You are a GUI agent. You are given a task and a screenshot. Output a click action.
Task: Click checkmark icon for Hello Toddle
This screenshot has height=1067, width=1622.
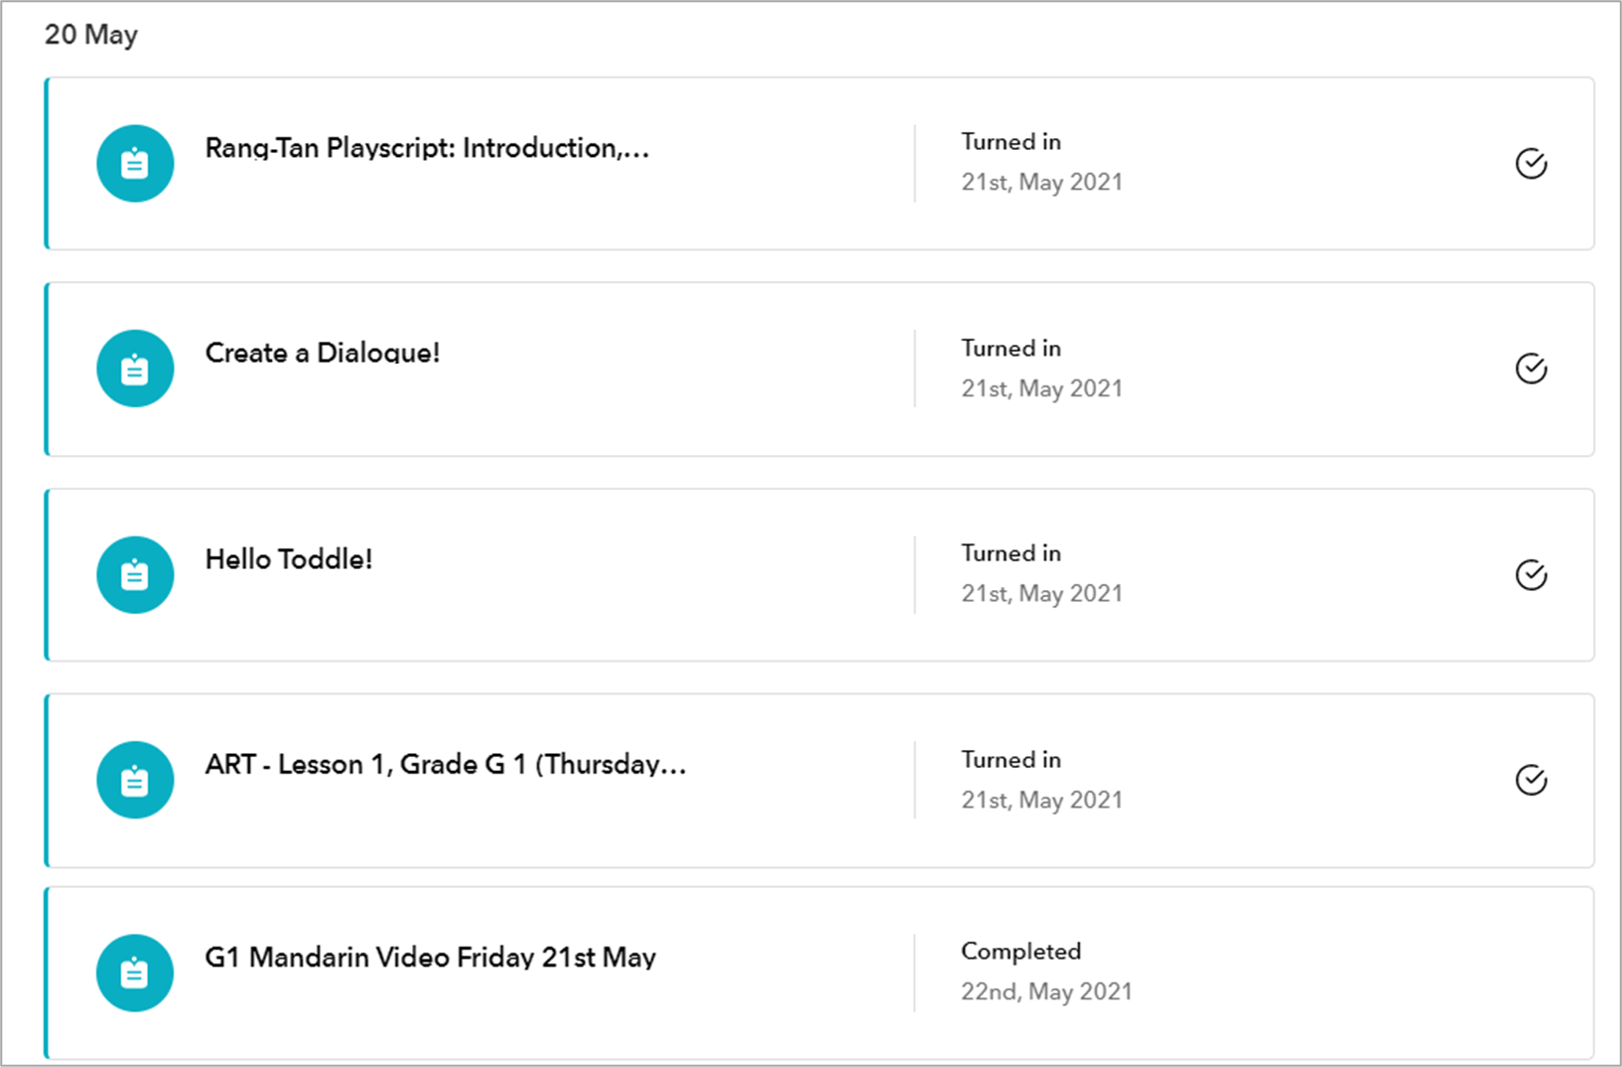point(1531,575)
